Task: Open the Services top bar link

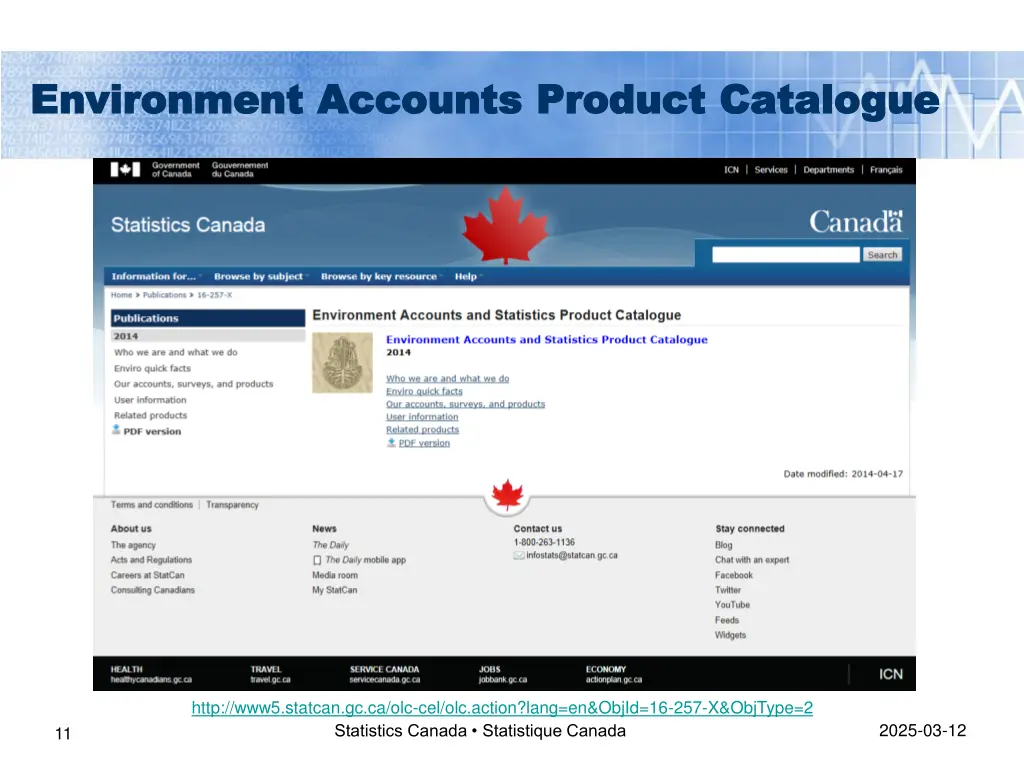Action: pyautogui.click(x=771, y=170)
